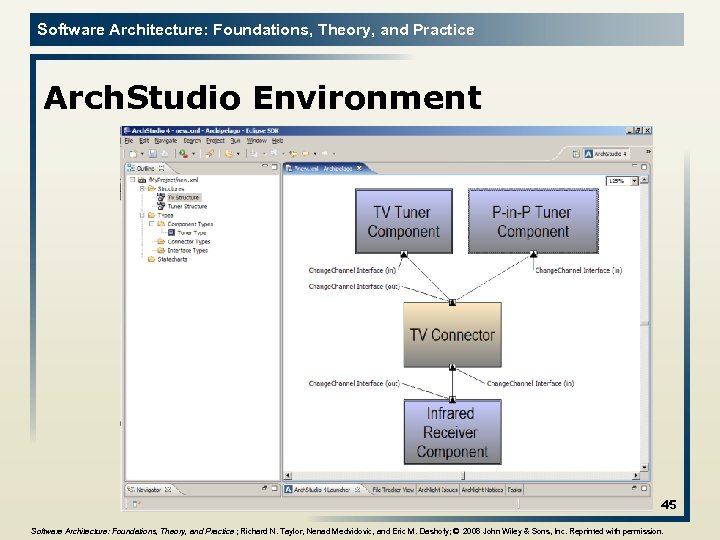The width and height of the screenshot is (720, 540).
Task: Open the Project menu
Action: tap(215, 141)
